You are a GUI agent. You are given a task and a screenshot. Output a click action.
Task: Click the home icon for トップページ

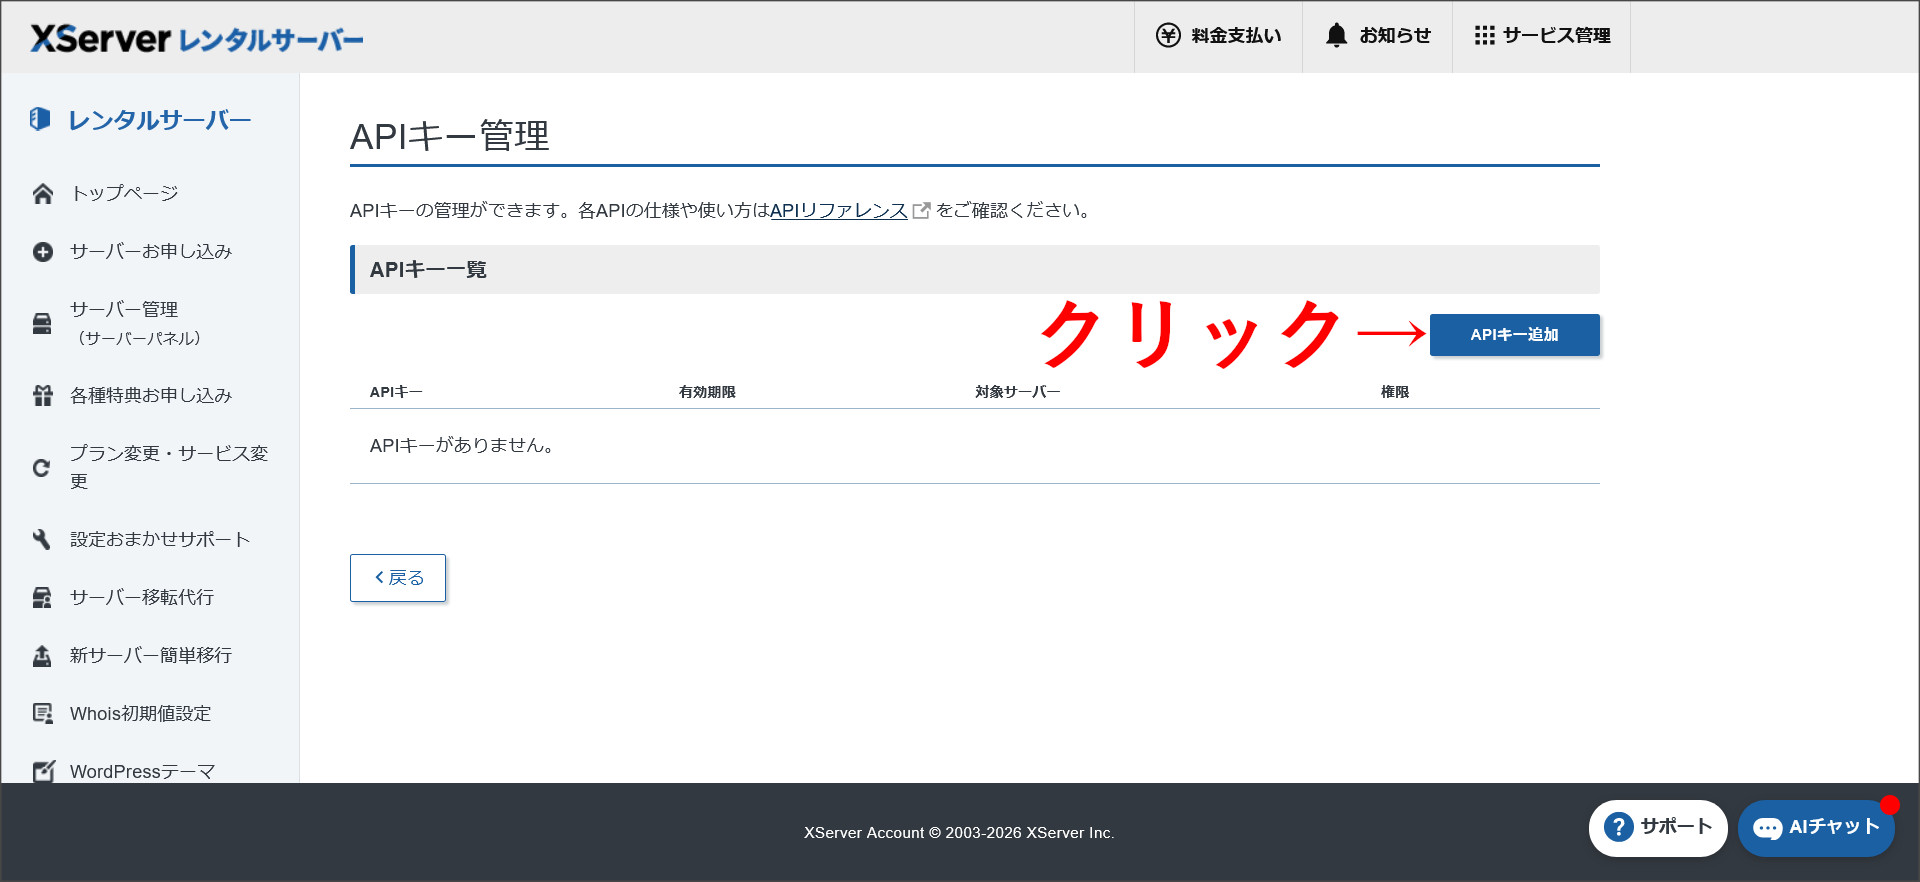tap(42, 194)
